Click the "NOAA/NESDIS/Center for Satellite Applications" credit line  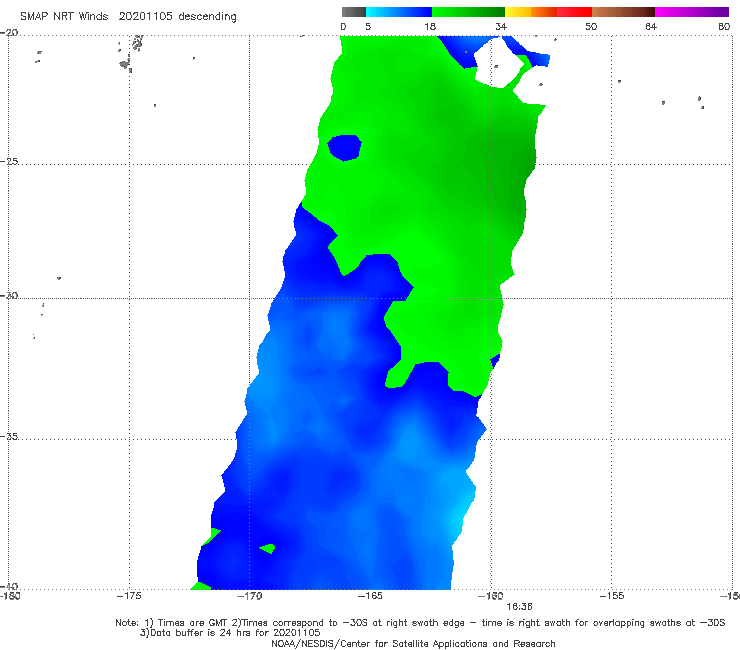tap(413, 644)
